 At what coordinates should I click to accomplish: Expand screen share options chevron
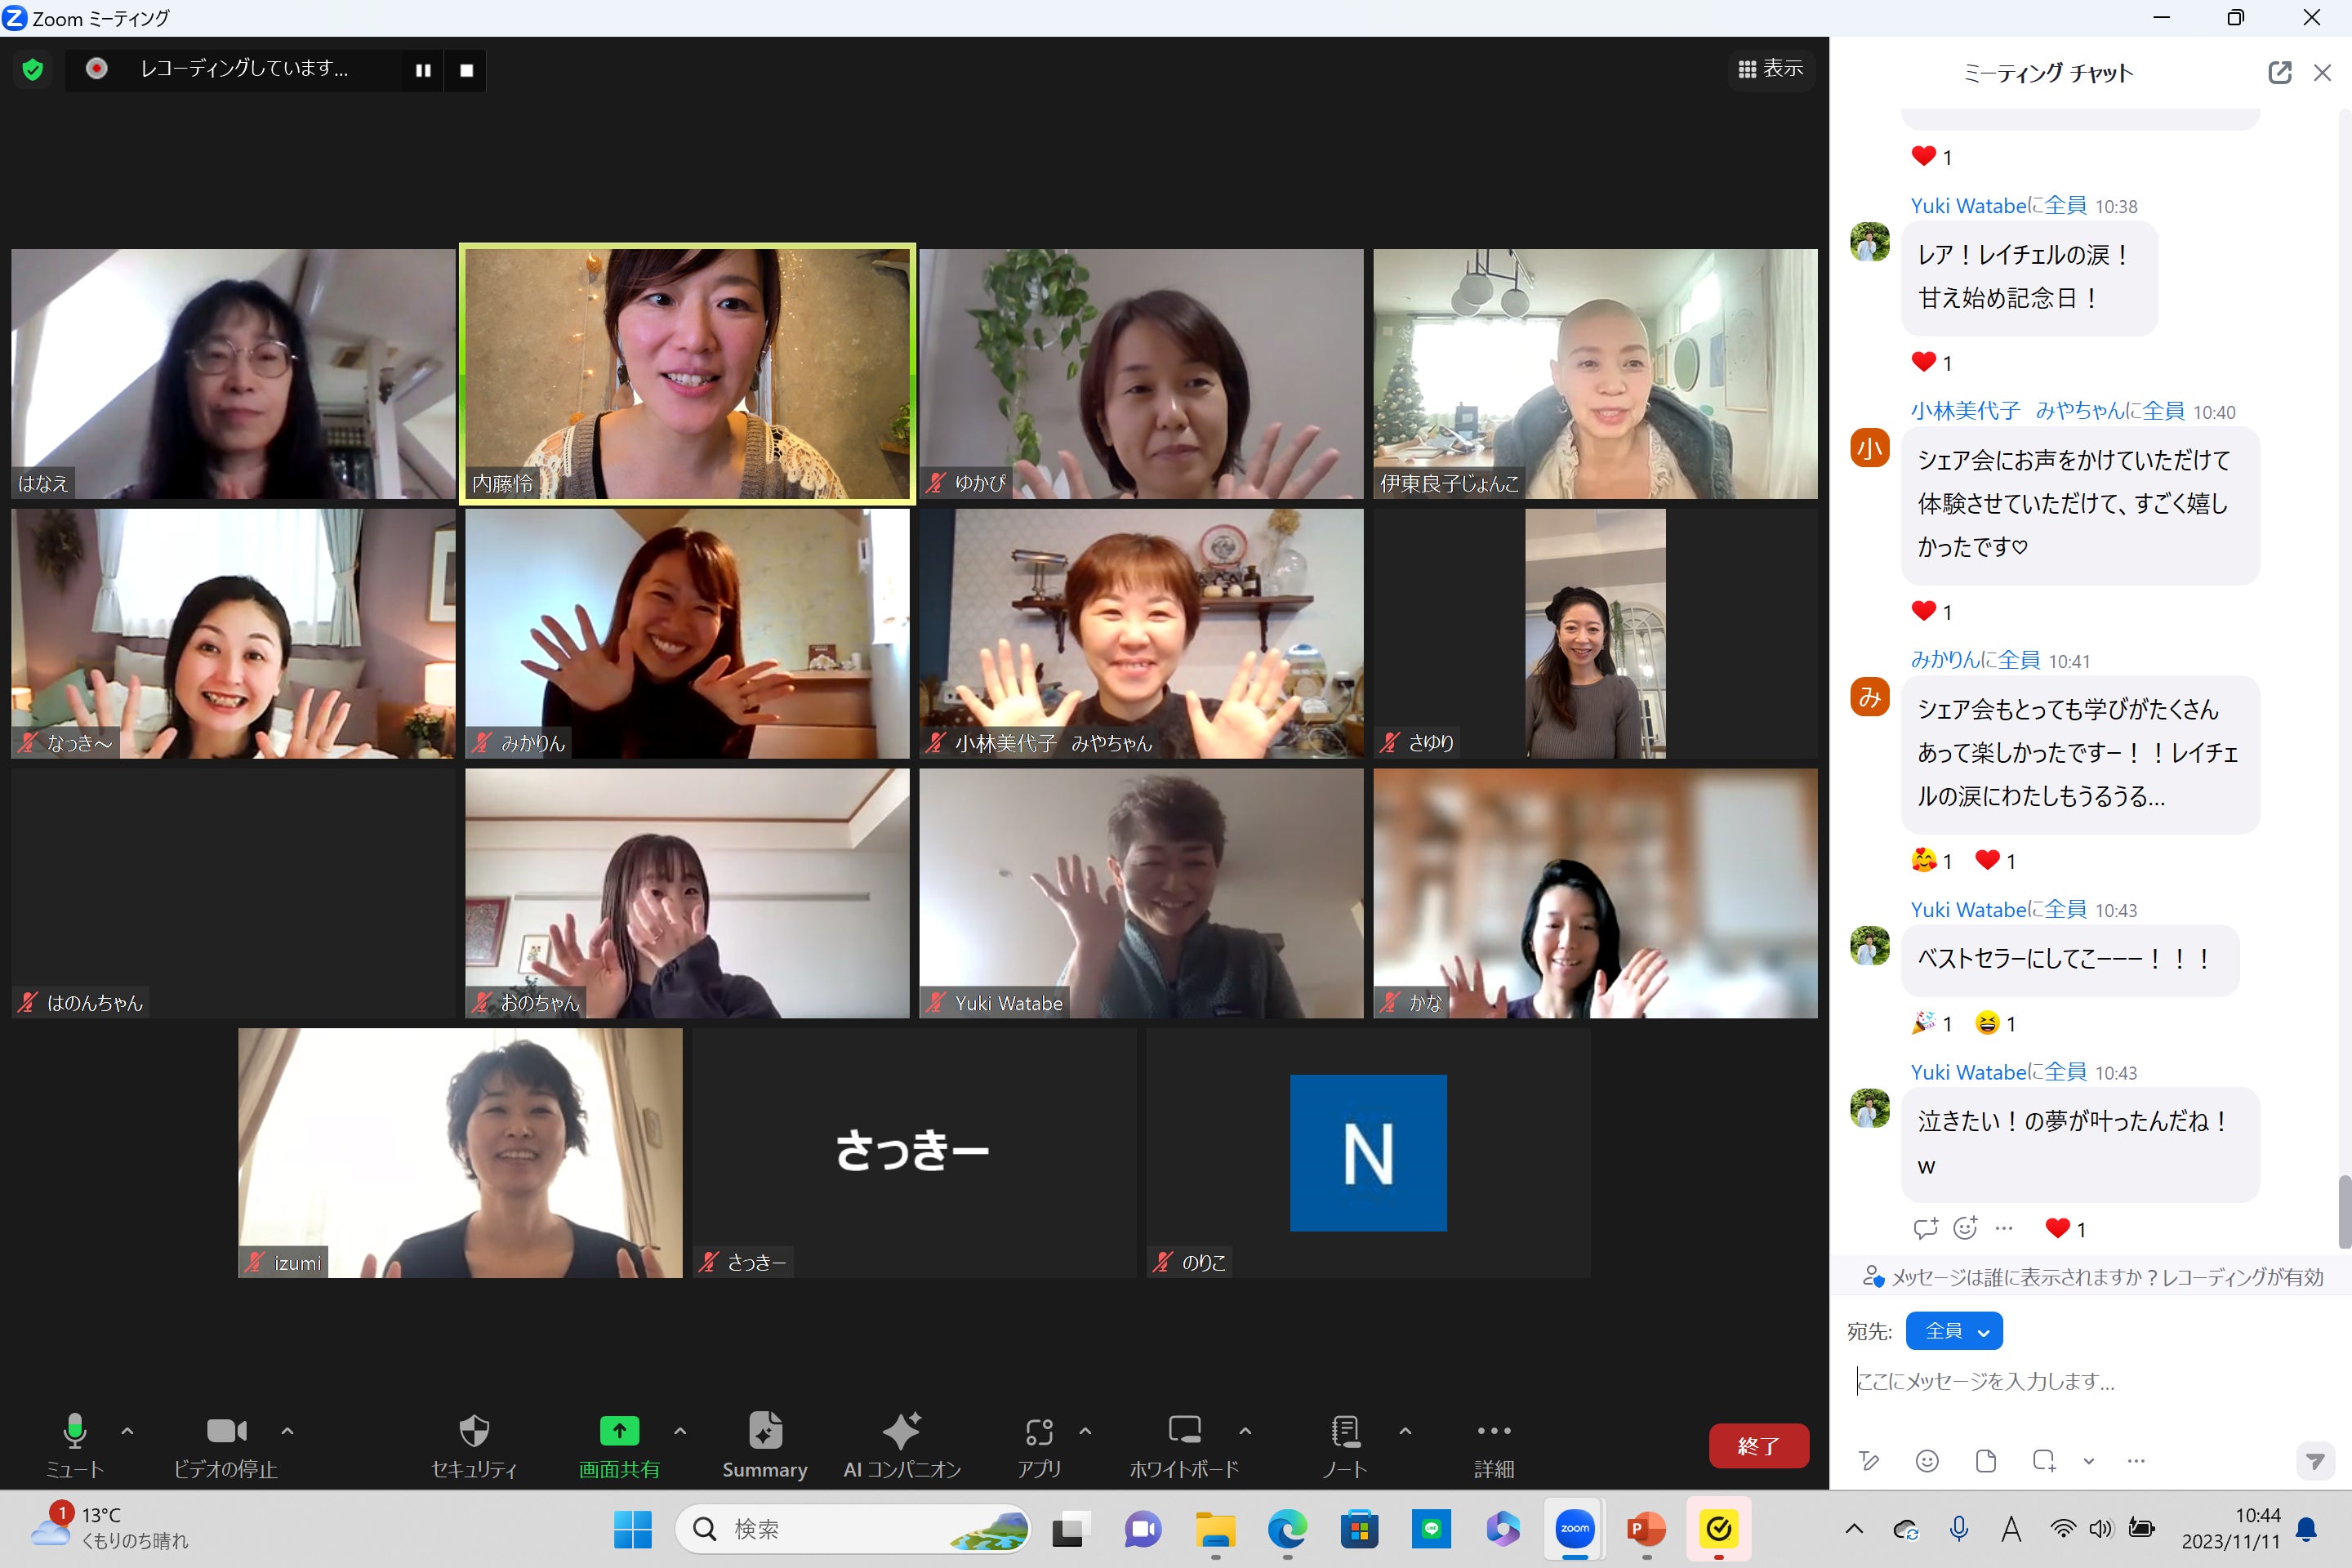coord(680,1431)
